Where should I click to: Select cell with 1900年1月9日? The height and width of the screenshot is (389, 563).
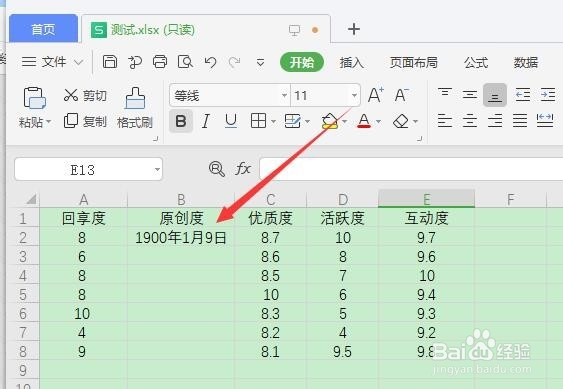click(x=181, y=238)
